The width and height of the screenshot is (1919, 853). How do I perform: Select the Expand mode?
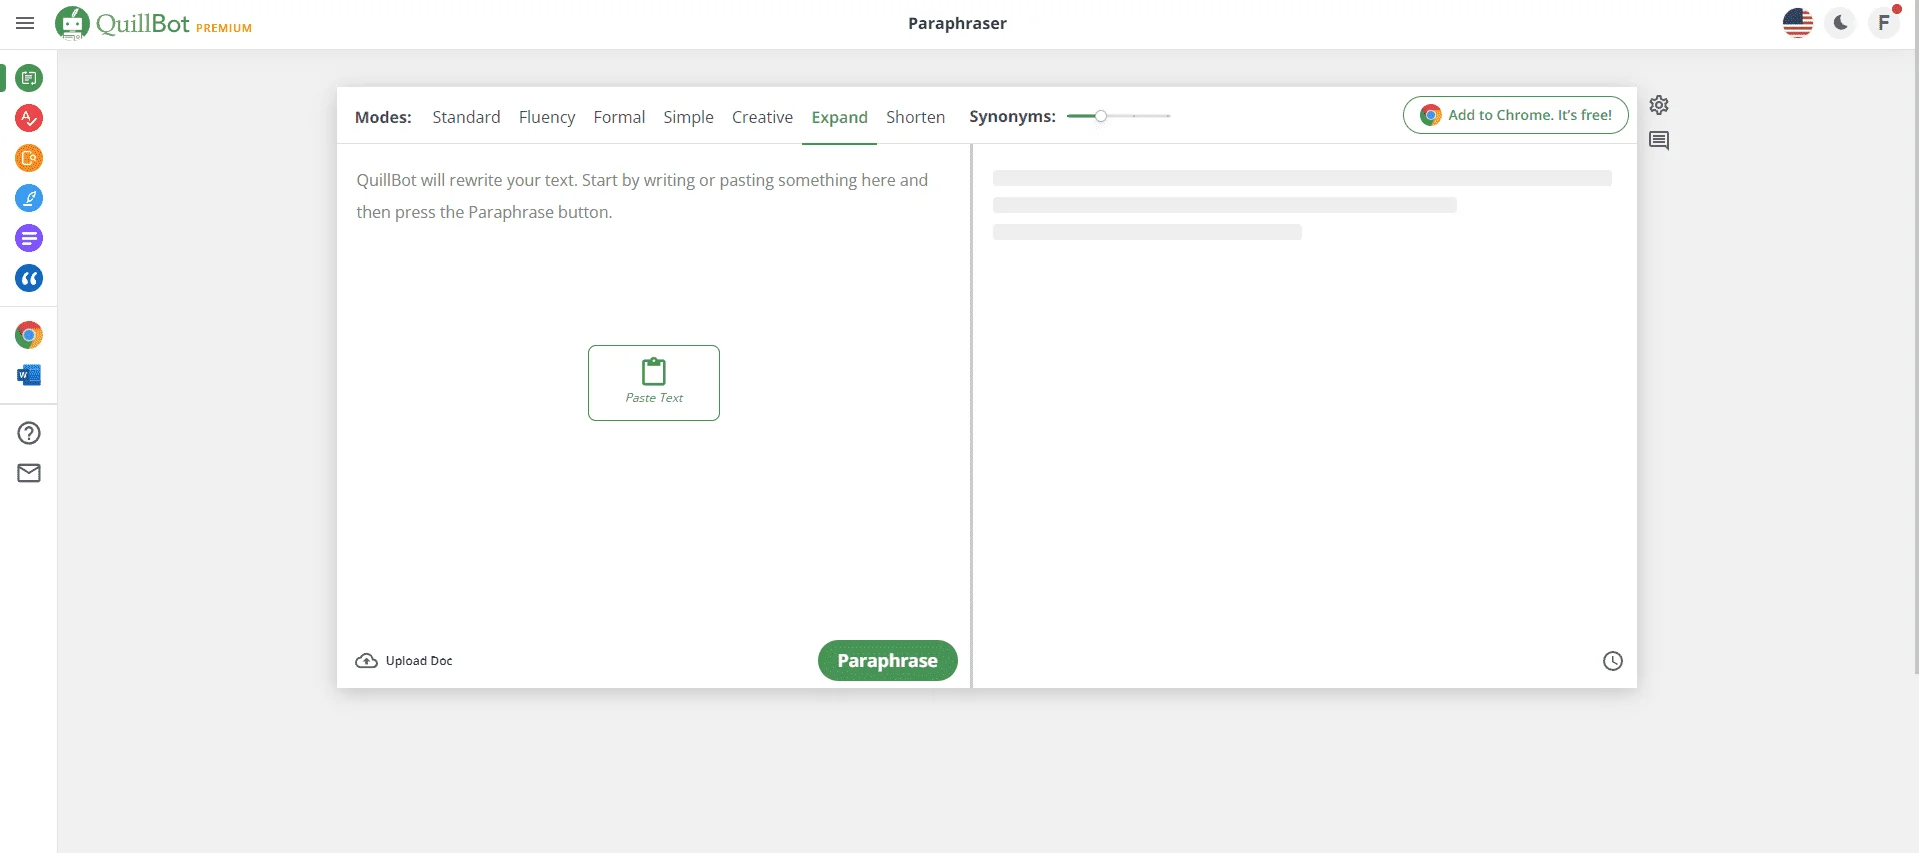[839, 117]
